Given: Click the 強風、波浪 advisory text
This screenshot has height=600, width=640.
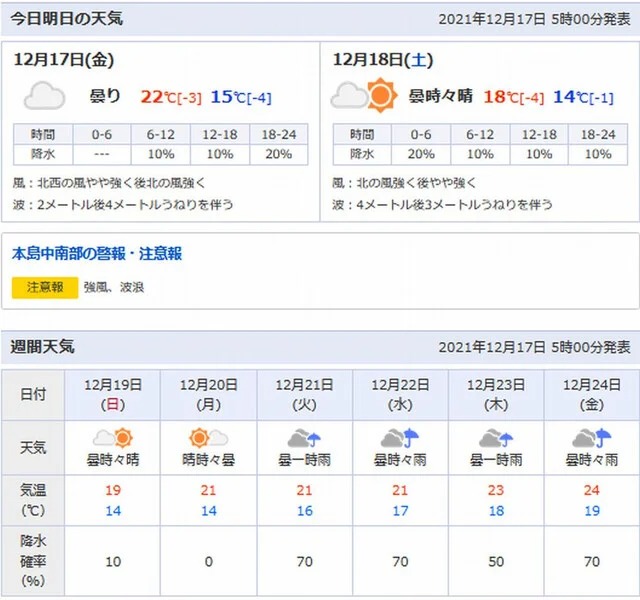Looking at the screenshot, I should (114, 287).
